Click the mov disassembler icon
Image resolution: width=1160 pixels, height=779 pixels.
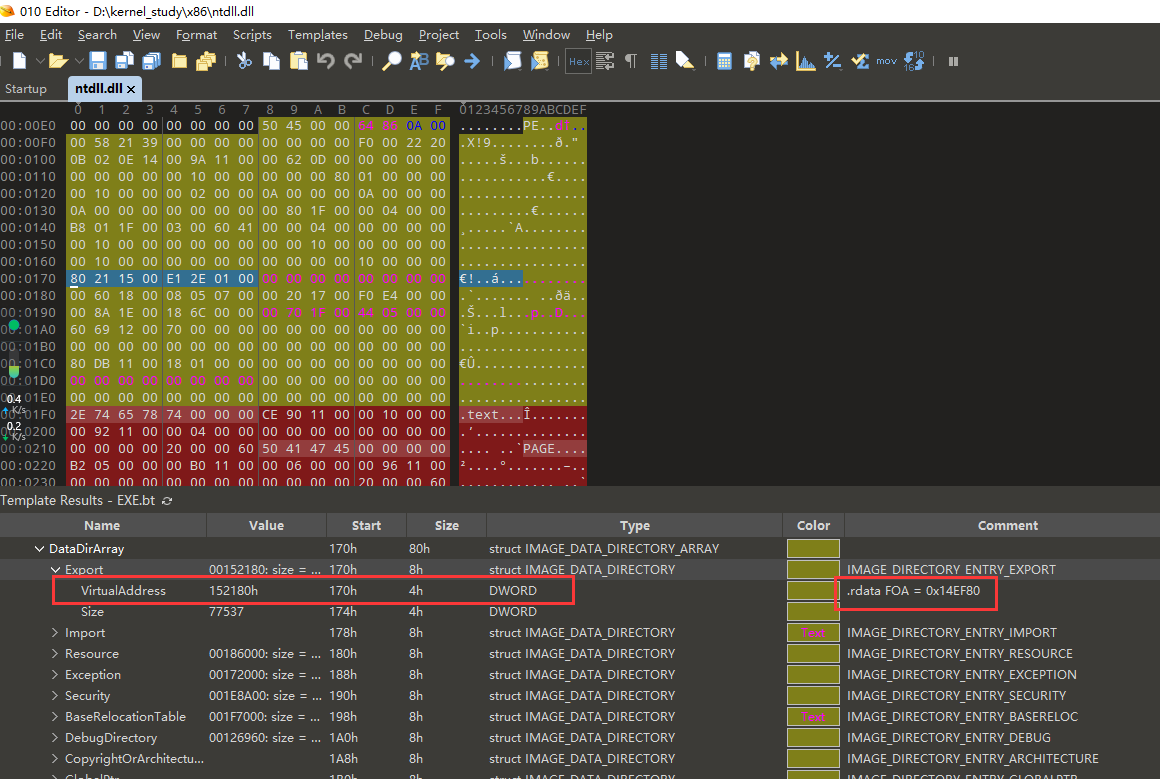[x=886, y=61]
